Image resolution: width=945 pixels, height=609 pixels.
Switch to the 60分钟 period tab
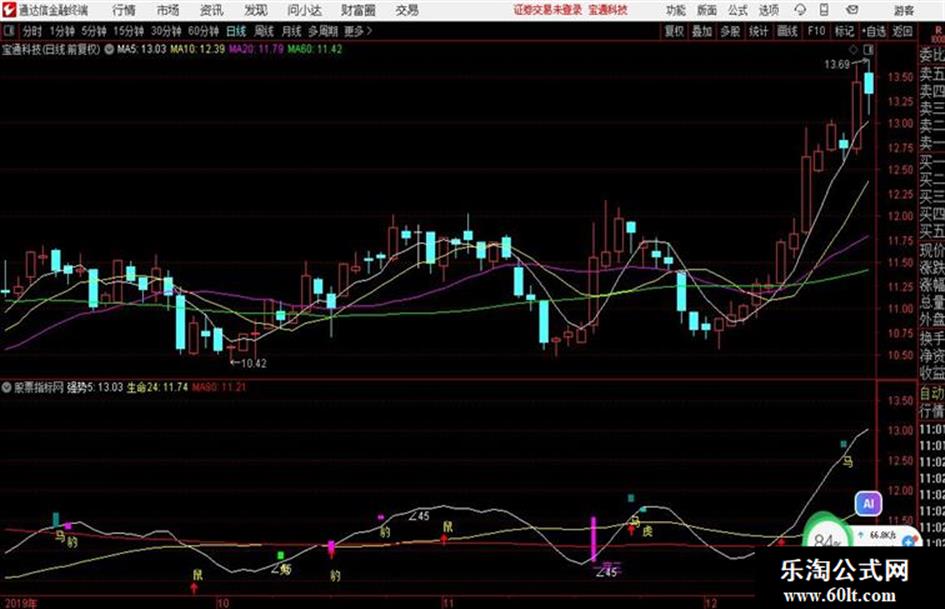point(203,31)
